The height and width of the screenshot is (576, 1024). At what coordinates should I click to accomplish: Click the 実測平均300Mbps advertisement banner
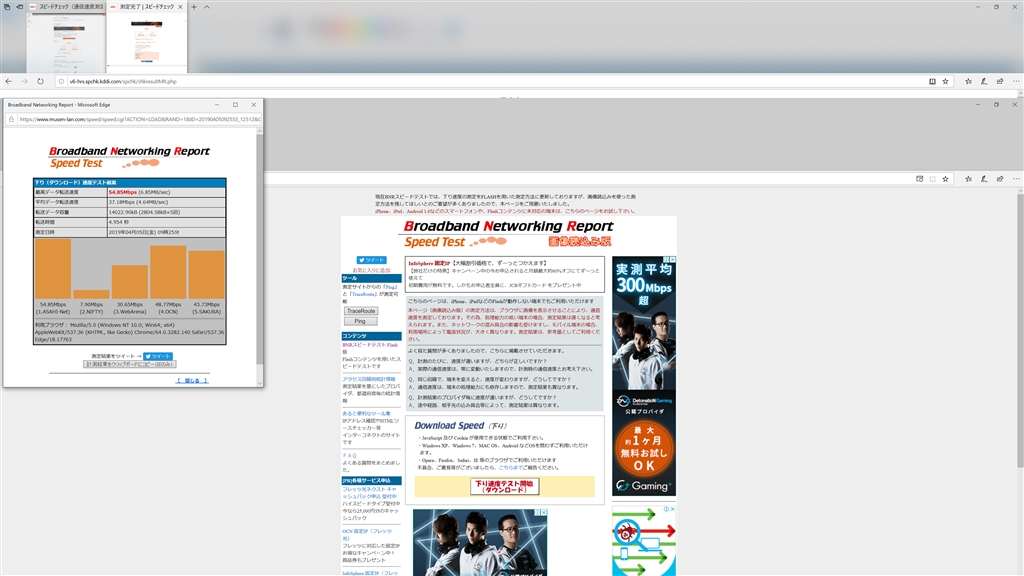644,376
